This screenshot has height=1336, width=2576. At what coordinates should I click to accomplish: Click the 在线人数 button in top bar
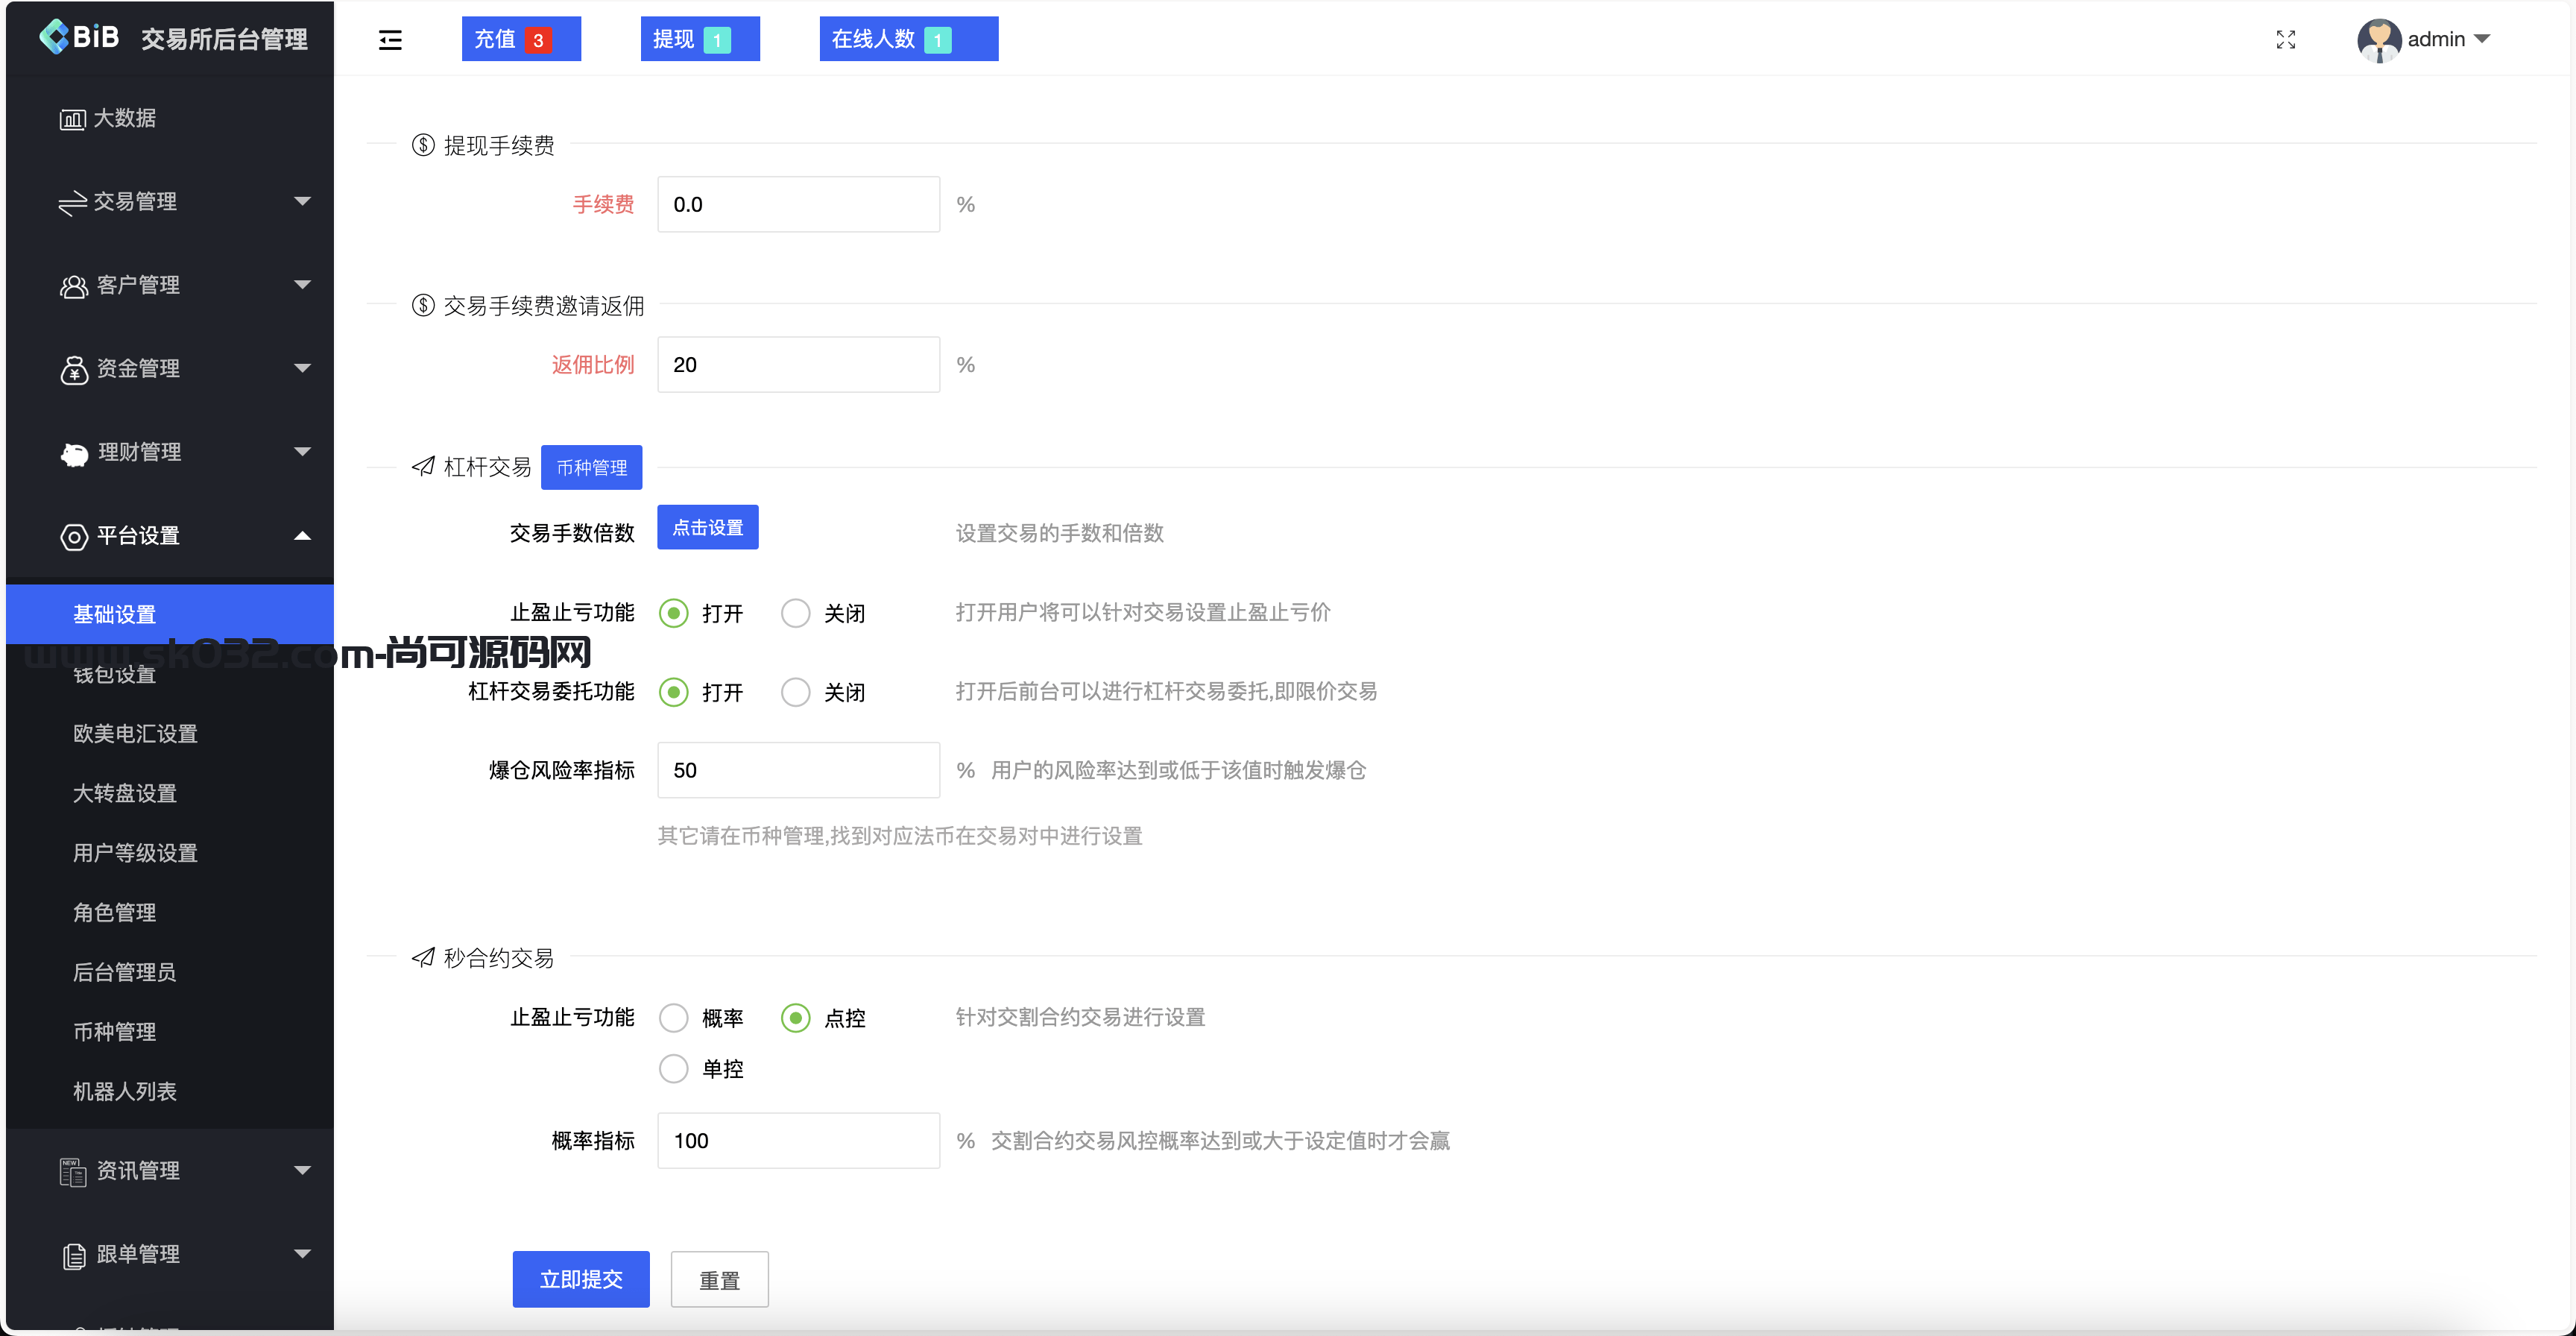pos(909,39)
